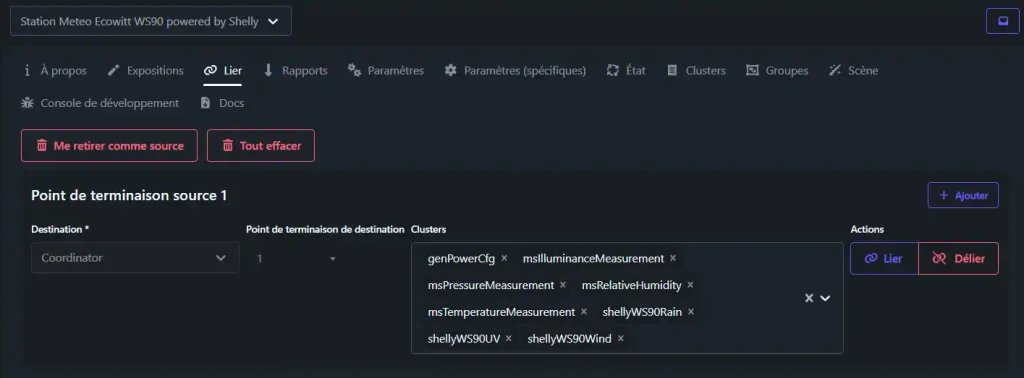
Task: Remove shellyWS90UV cluster tag
Action: coord(509,339)
